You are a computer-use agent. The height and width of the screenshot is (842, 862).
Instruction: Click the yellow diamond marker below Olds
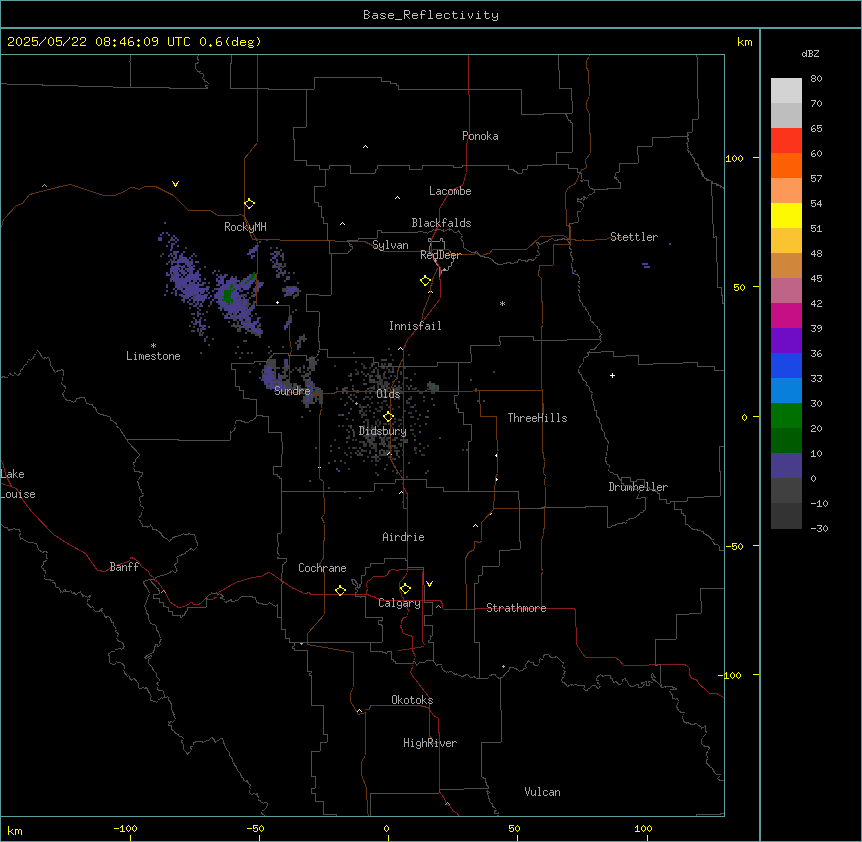pos(389,417)
